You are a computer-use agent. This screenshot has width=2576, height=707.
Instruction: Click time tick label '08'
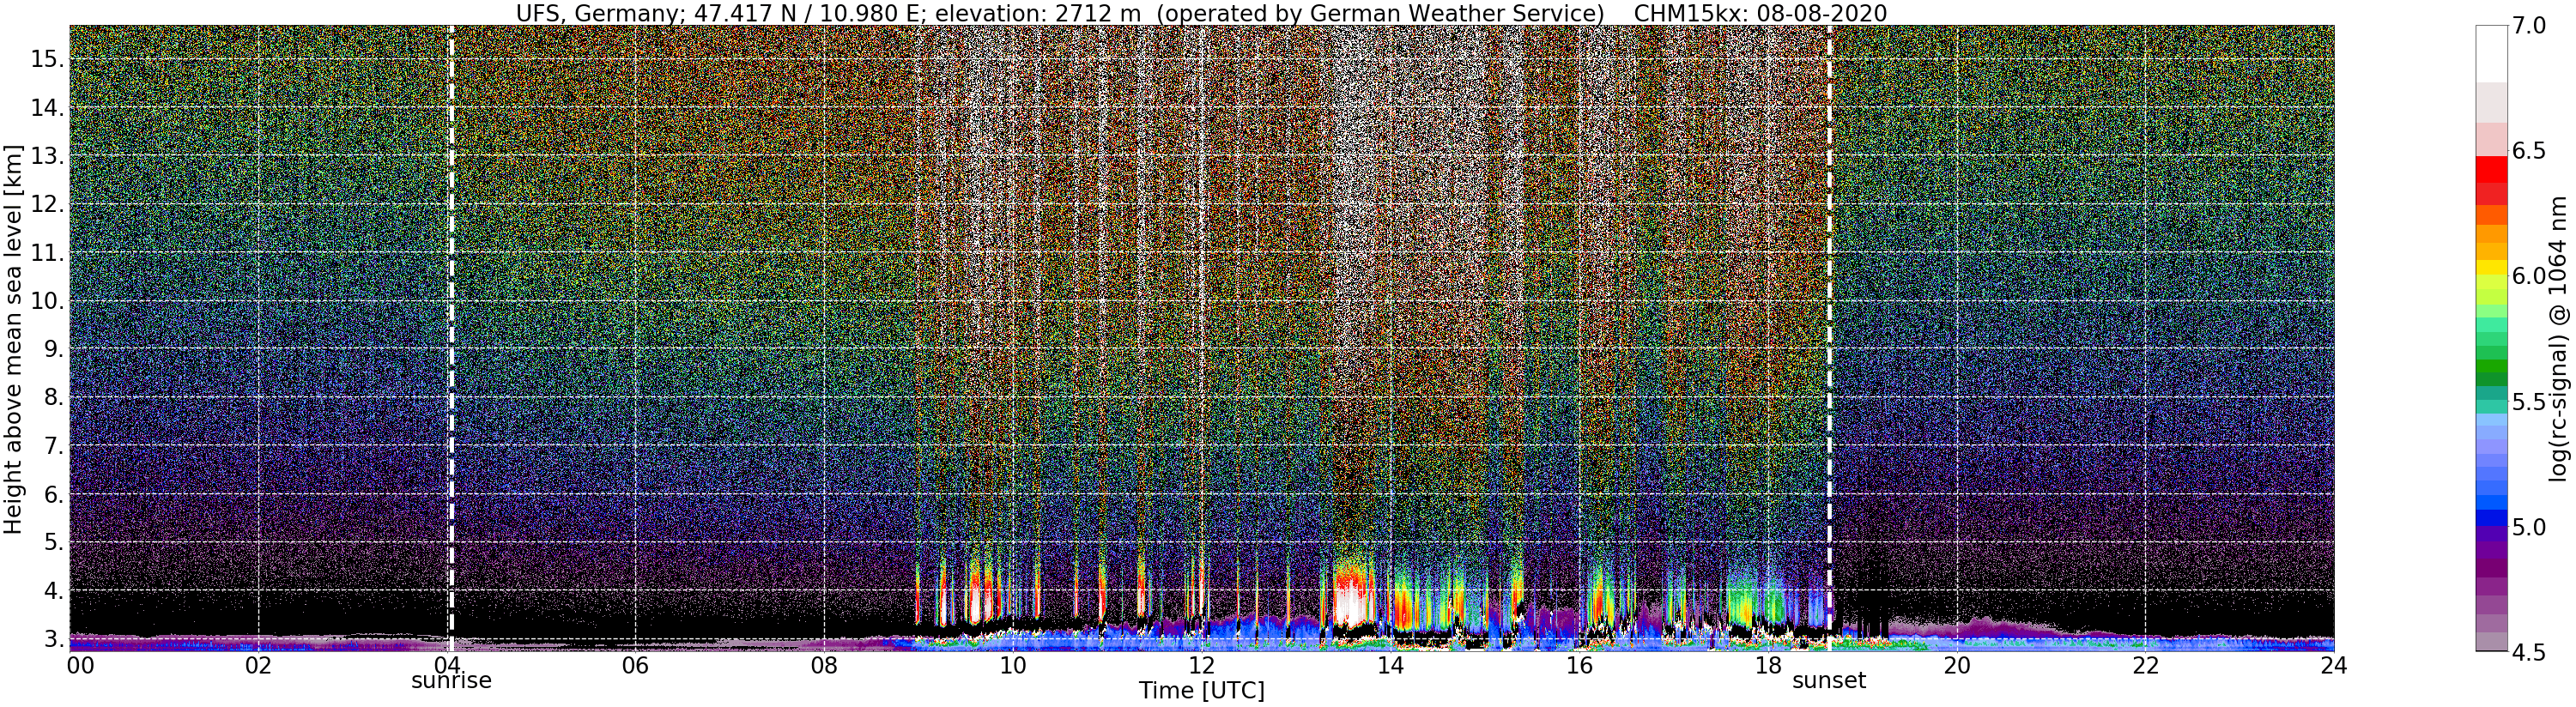[824, 665]
